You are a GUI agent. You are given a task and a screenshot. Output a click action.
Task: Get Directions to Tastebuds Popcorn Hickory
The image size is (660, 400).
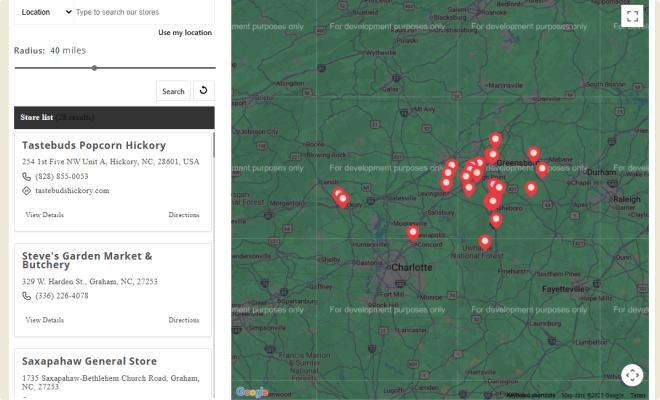184,214
